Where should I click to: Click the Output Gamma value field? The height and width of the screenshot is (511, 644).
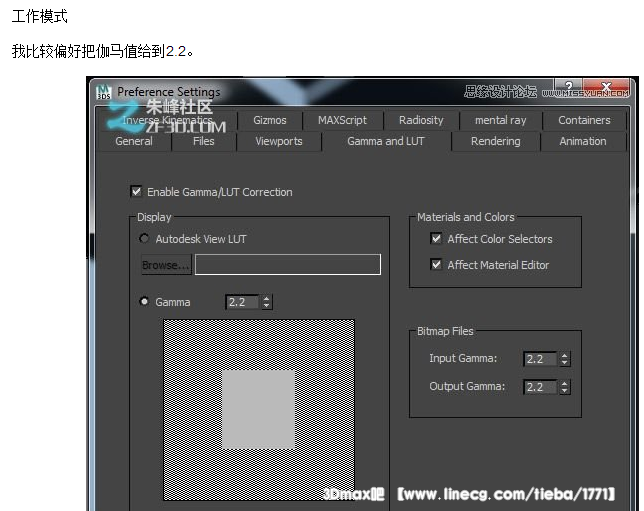(540, 387)
